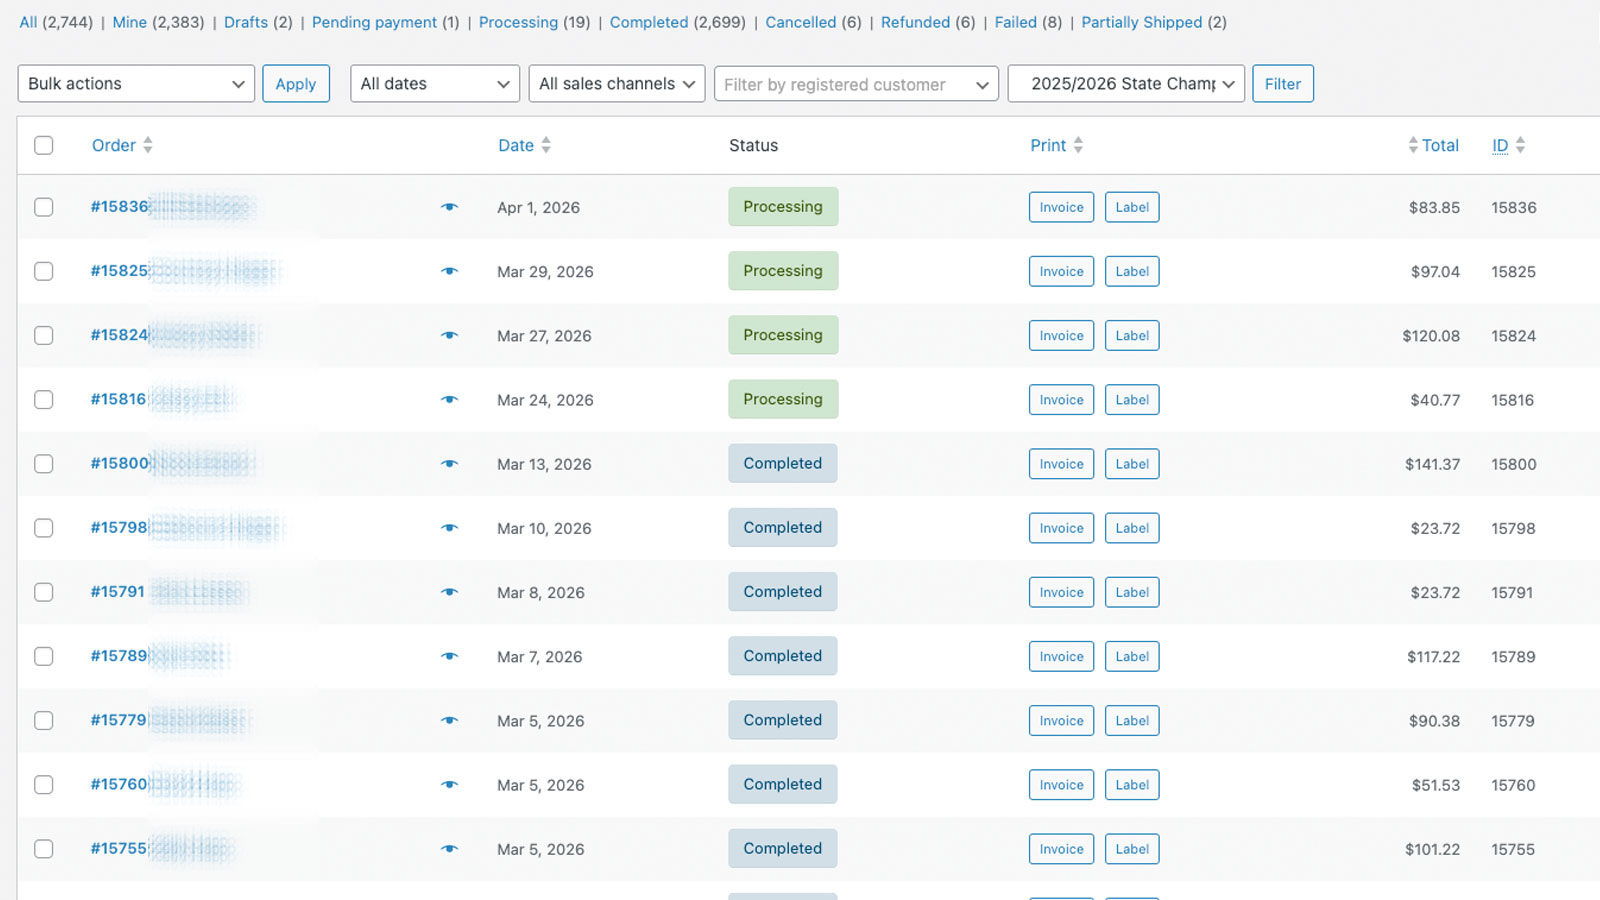Sort orders by the ID column arrows
1600x900 pixels.
click(x=1521, y=145)
